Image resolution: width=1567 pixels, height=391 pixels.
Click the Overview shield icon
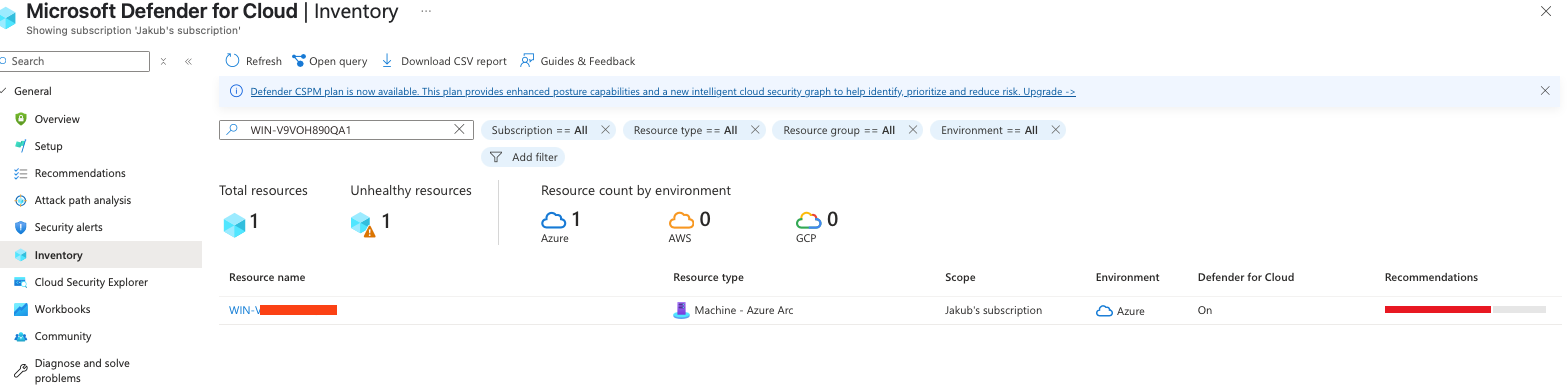click(20, 119)
